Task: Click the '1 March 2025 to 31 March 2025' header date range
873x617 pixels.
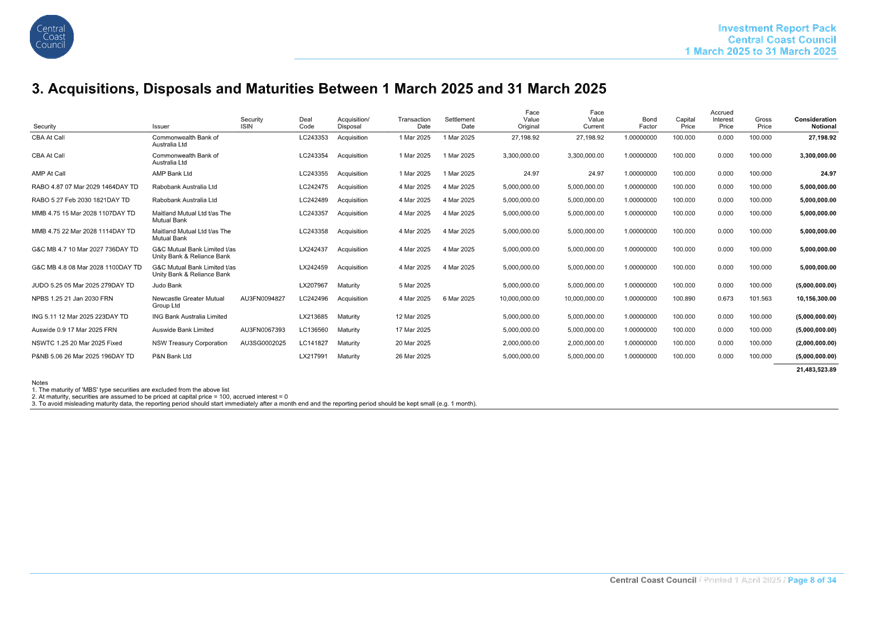Action: 761,51
